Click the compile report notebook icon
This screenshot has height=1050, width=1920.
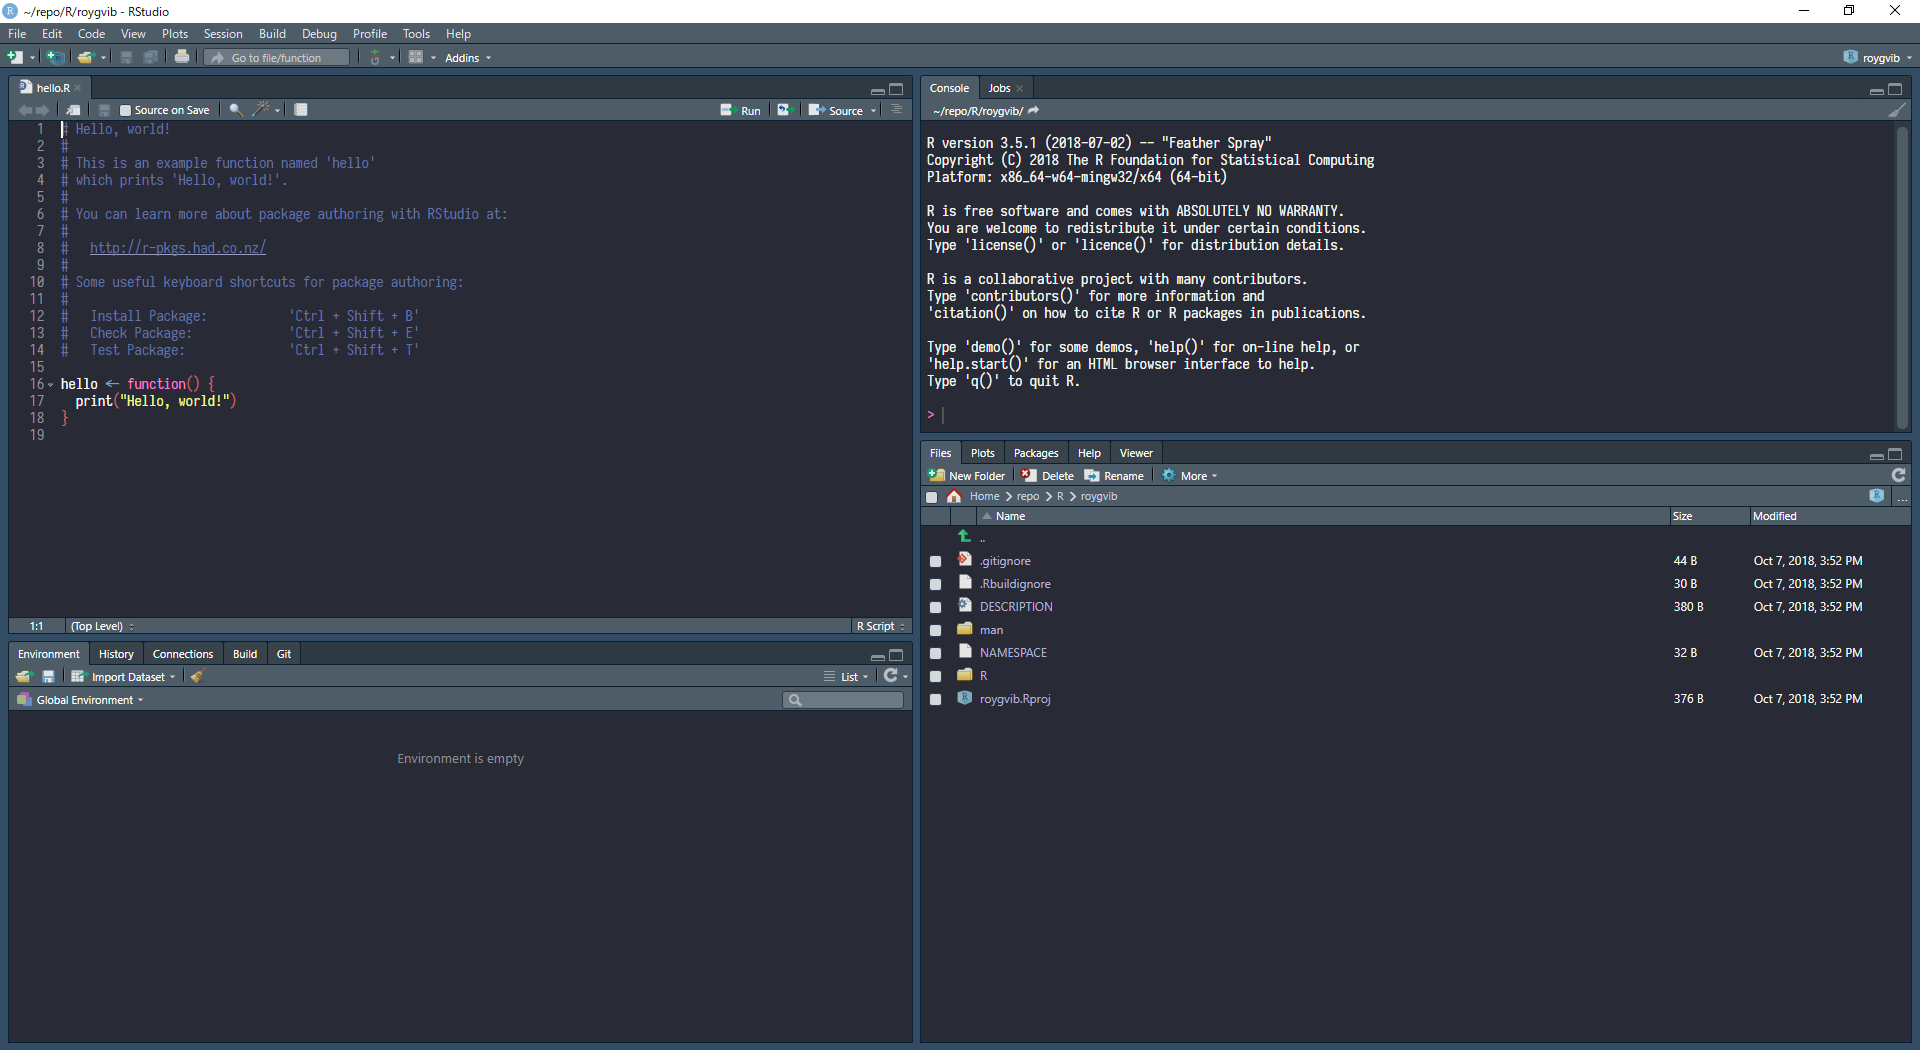tap(301, 110)
